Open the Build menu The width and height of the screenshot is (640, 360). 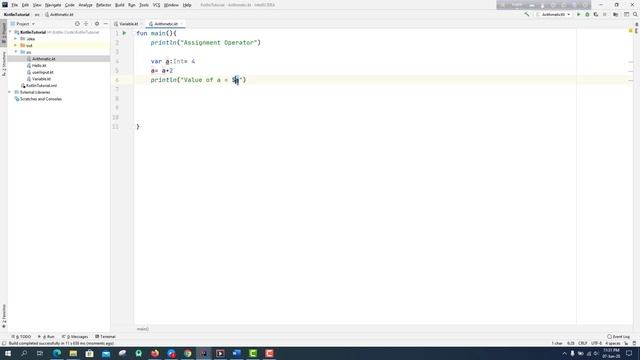tap(120, 5)
